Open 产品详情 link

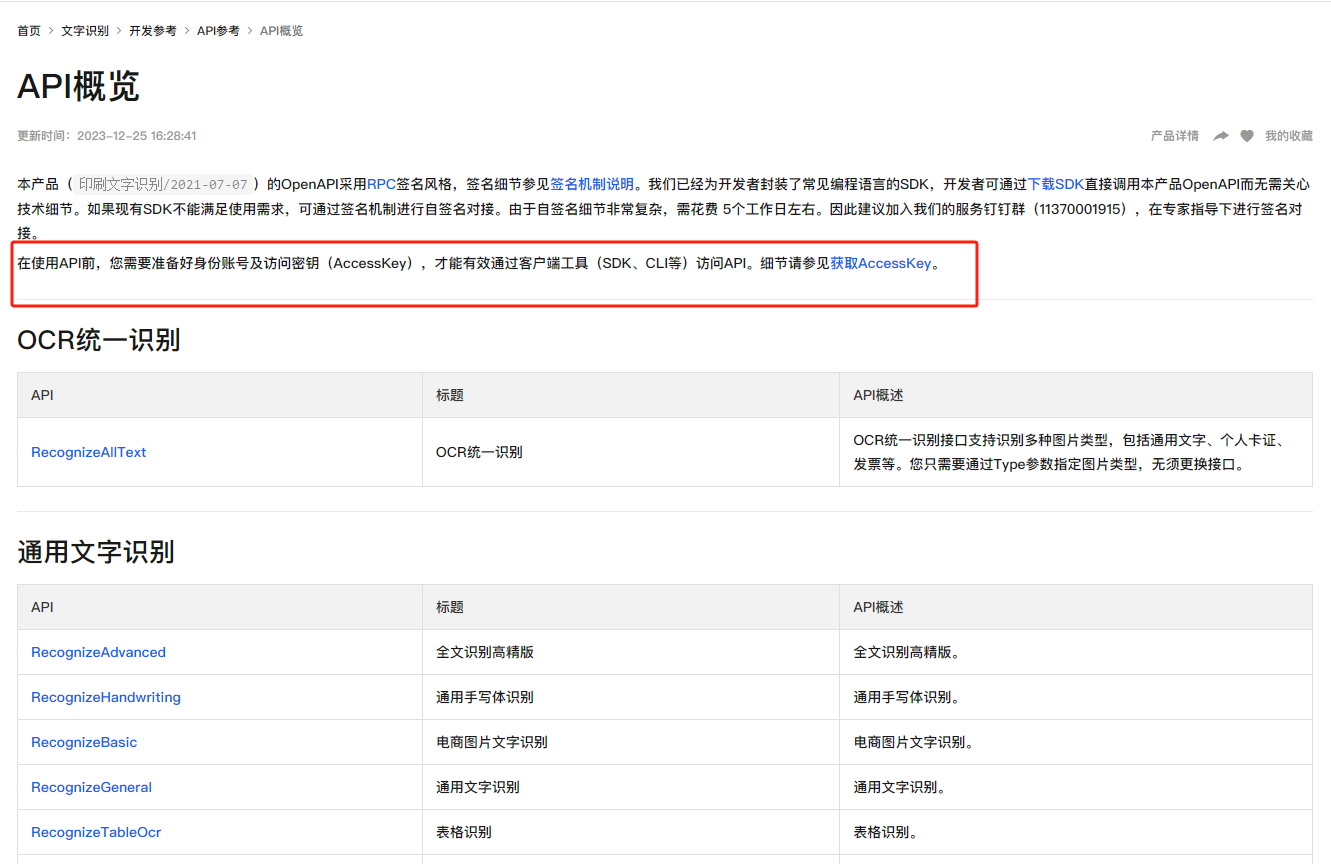[1175, 136]
